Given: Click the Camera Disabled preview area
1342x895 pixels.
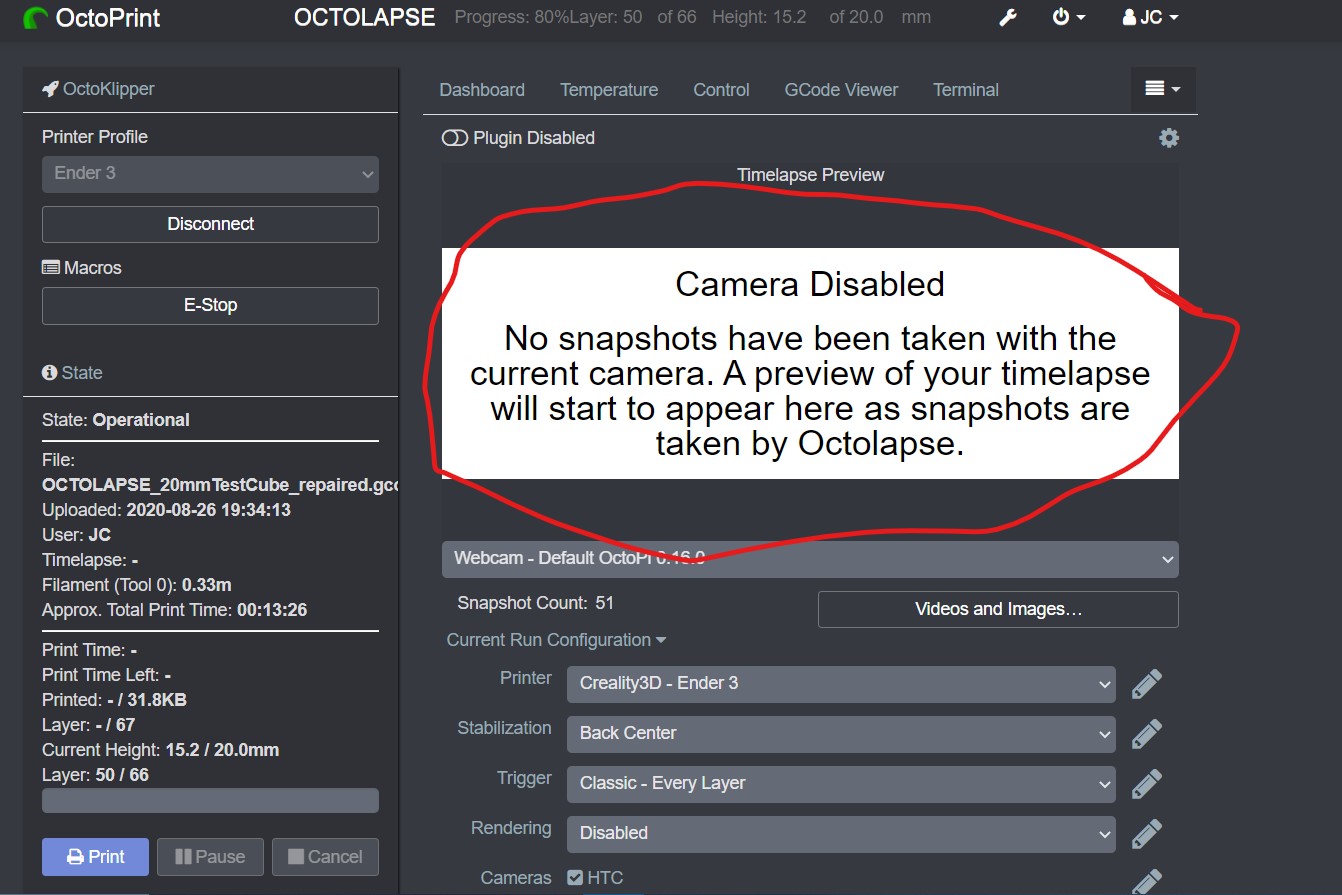Looking at the screenshot, I should (810, 364).
